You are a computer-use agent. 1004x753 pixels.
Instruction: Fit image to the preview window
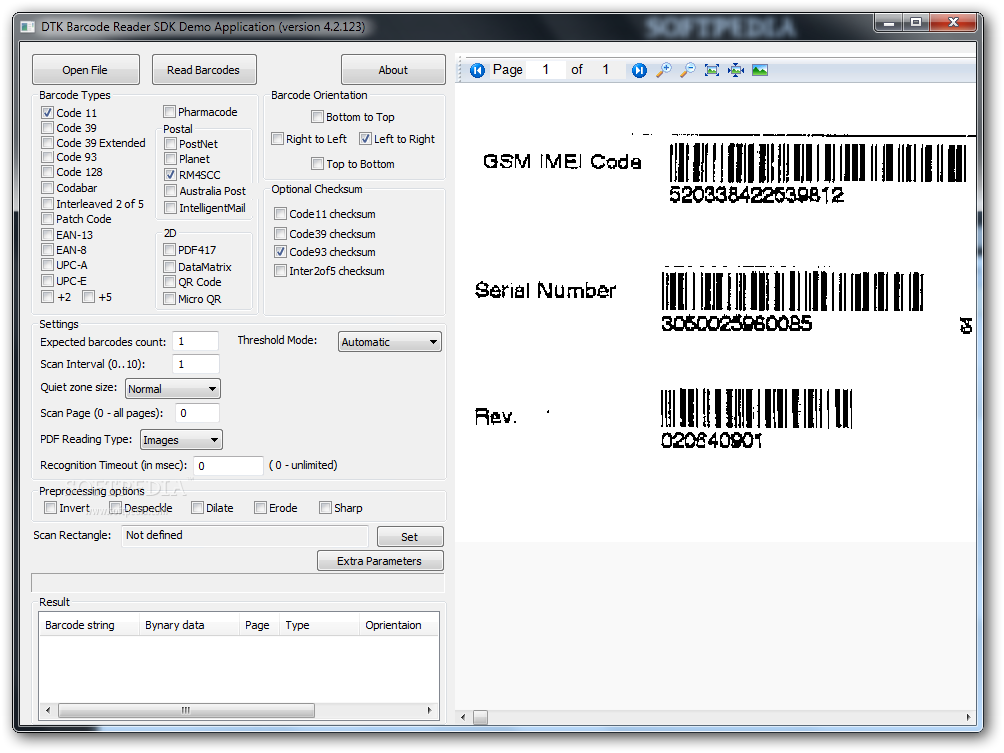click(x=713, y=70)
